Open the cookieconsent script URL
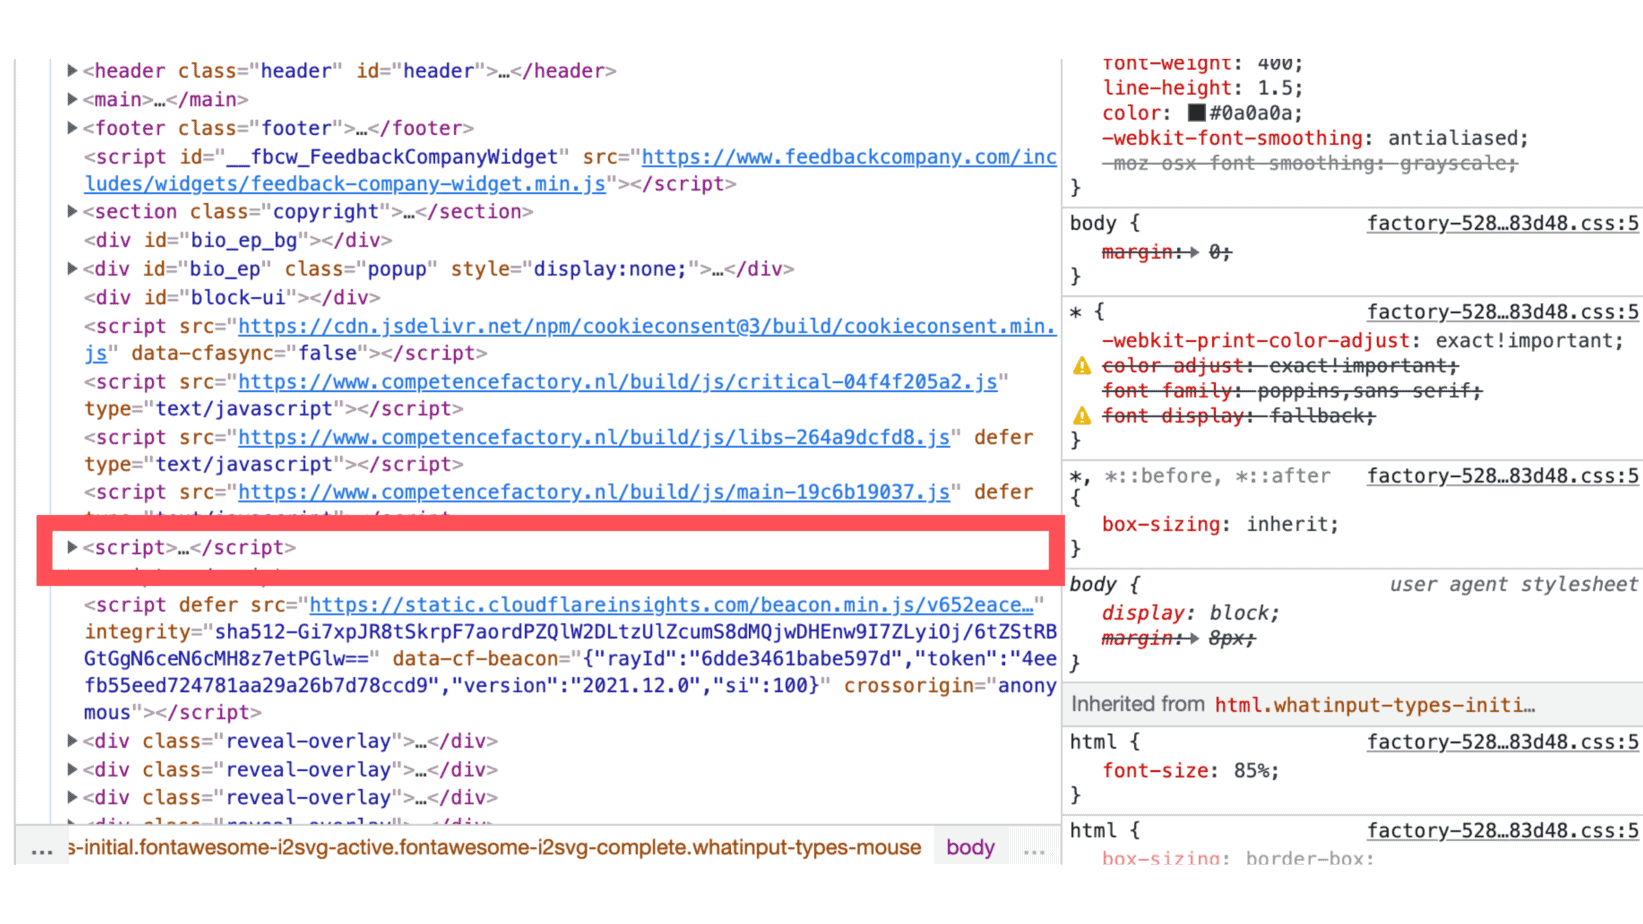This screenshot has width=1643, height=924. (x=646, y=327)
